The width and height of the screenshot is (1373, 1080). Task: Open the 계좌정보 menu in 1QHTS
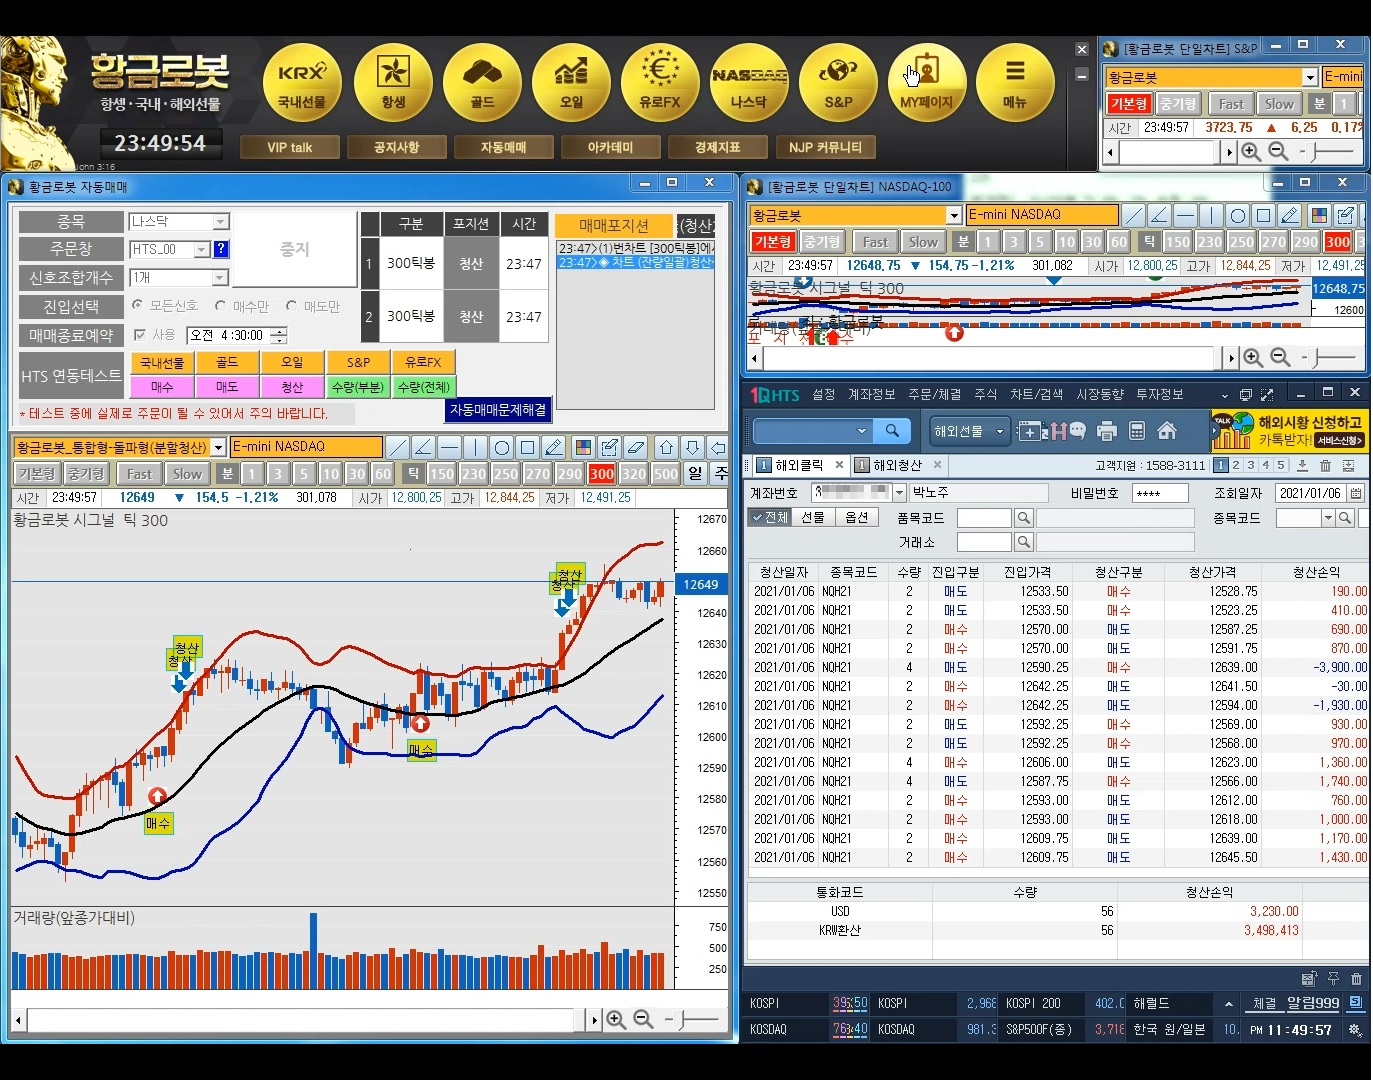click(x=871, y=394)
